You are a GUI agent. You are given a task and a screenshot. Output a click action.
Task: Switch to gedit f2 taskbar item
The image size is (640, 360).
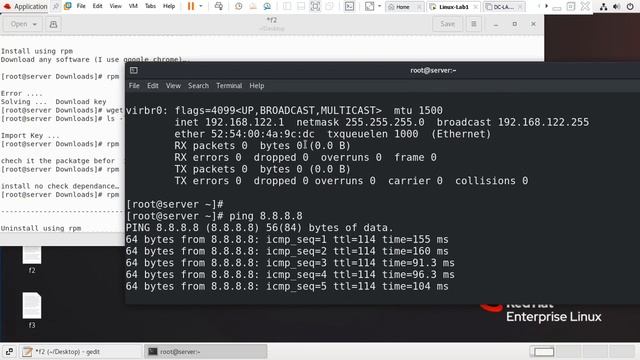click(81, 351)
